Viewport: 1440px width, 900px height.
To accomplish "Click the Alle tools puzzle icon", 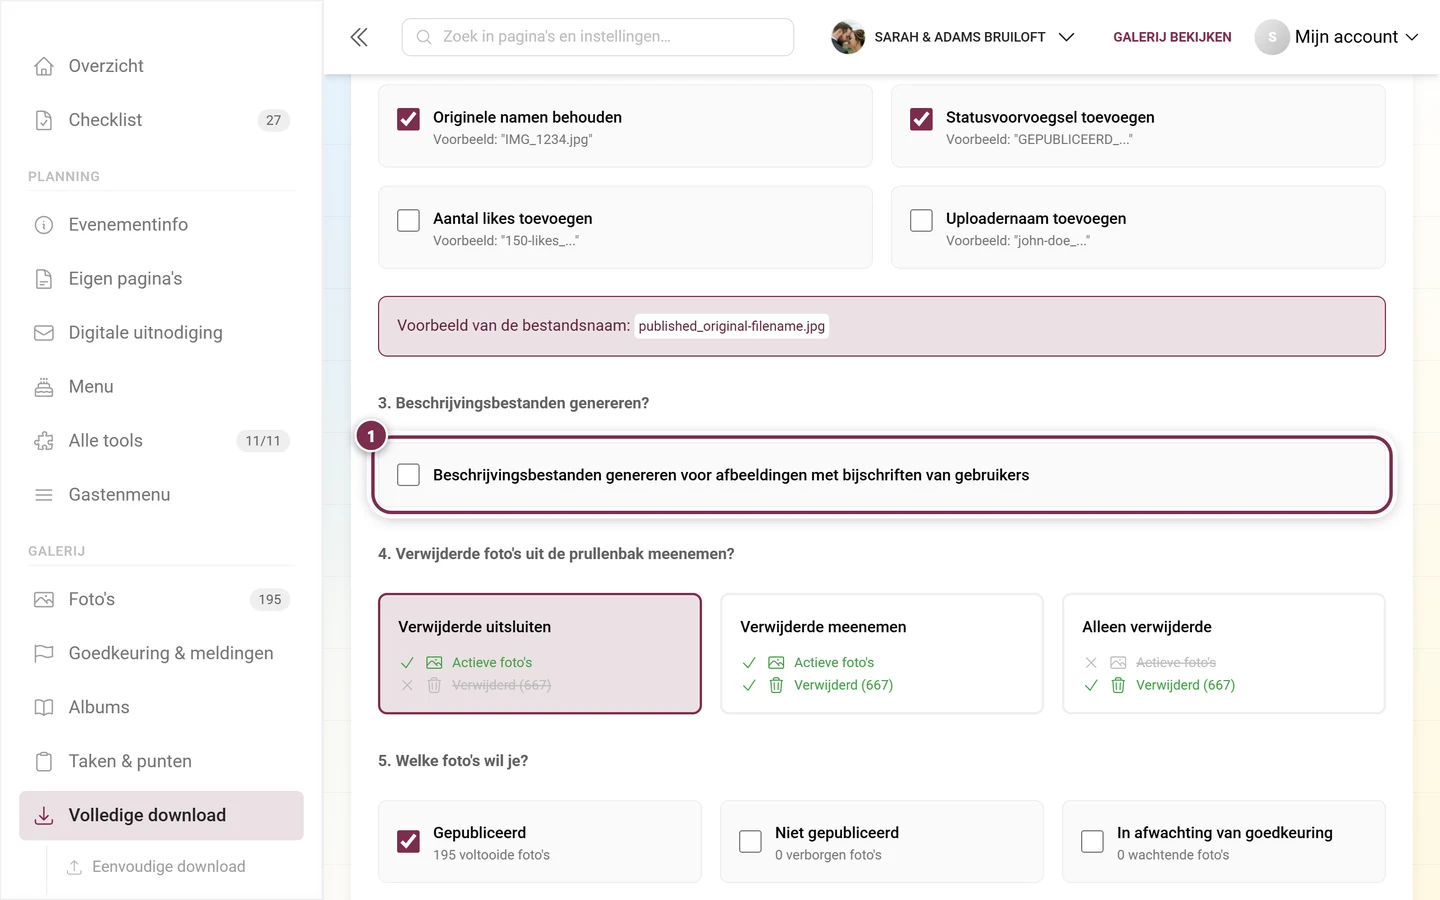I will 44,441.
